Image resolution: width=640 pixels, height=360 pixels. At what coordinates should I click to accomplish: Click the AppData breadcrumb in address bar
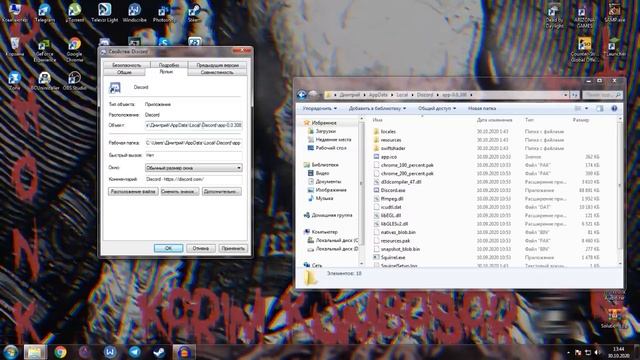(378, 95)
